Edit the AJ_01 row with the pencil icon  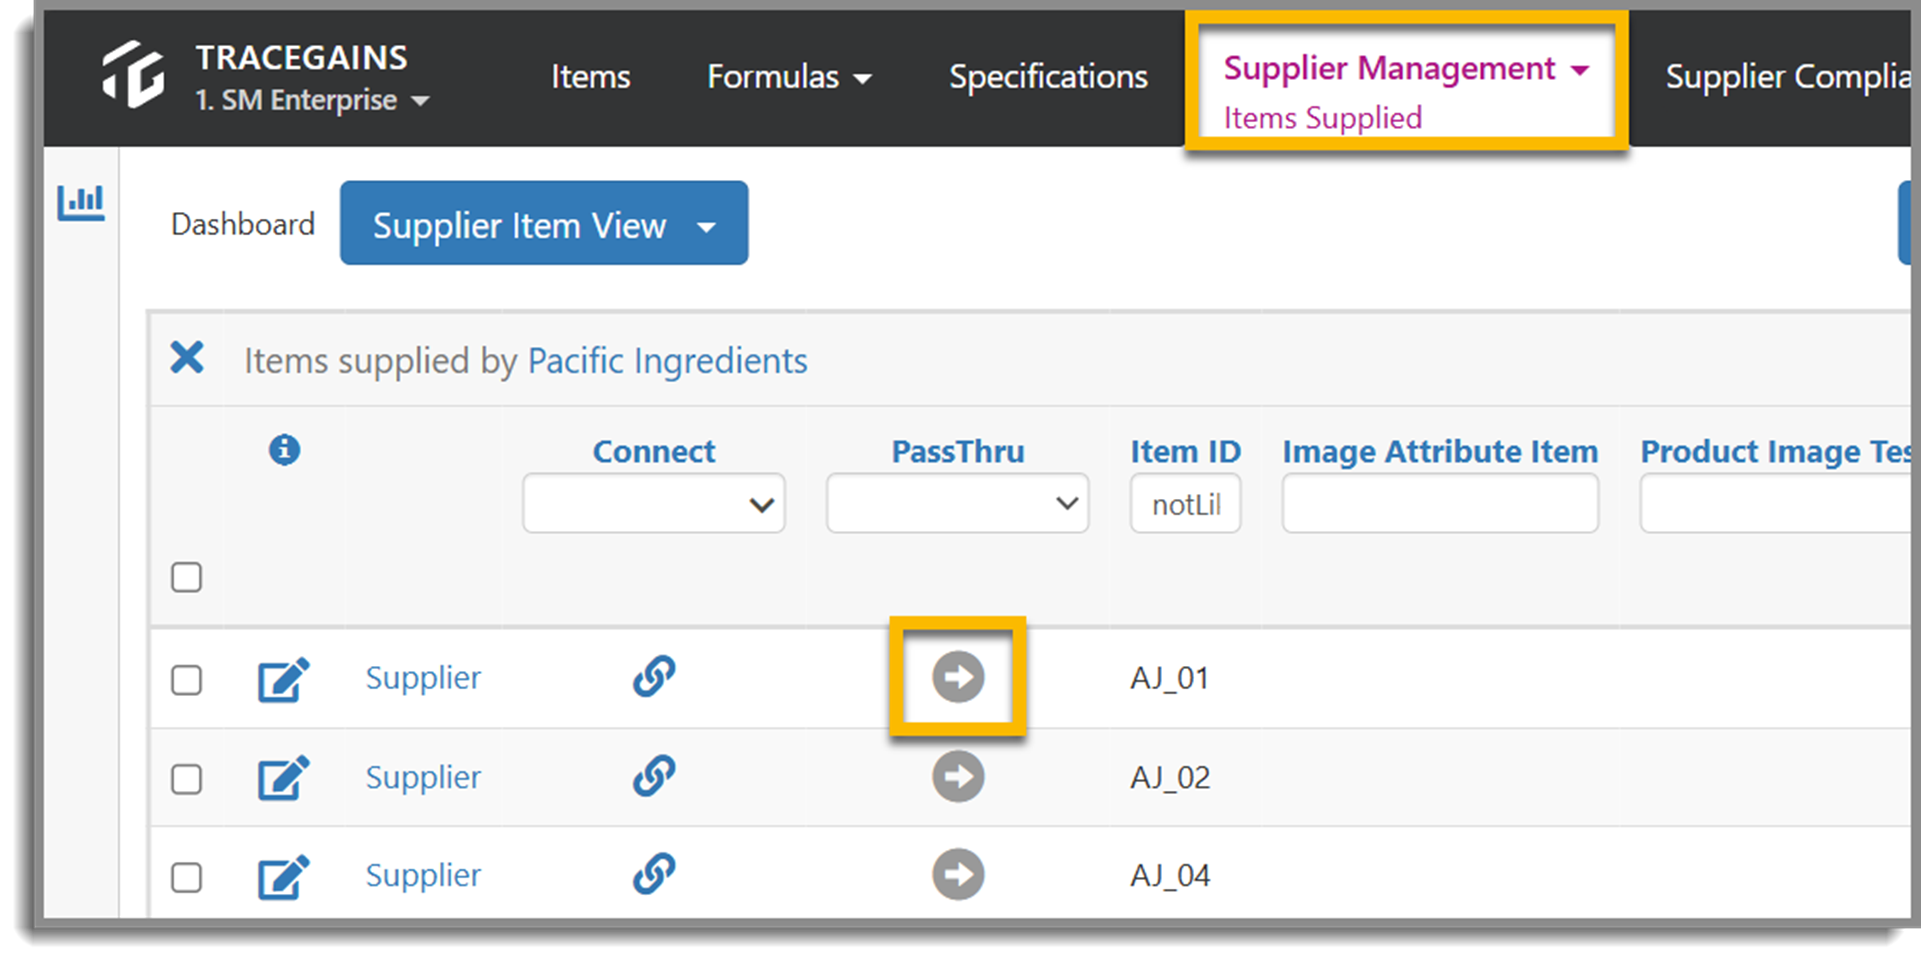point(284,680)
